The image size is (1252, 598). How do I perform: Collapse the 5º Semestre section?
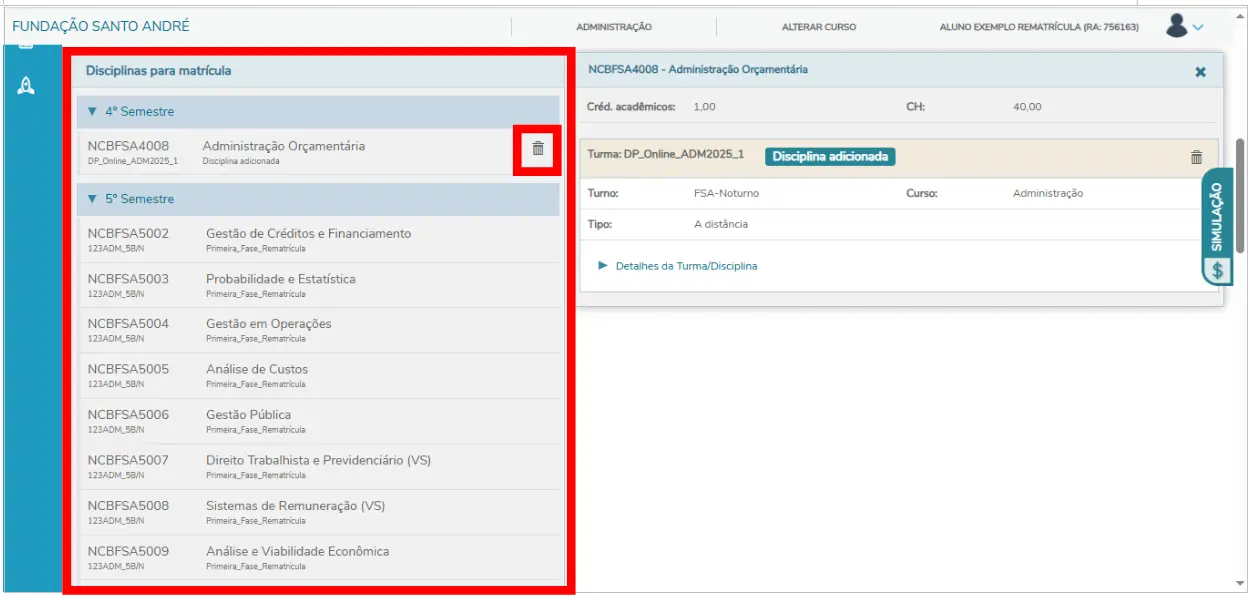pyautogui.click(x=93, y=199)
